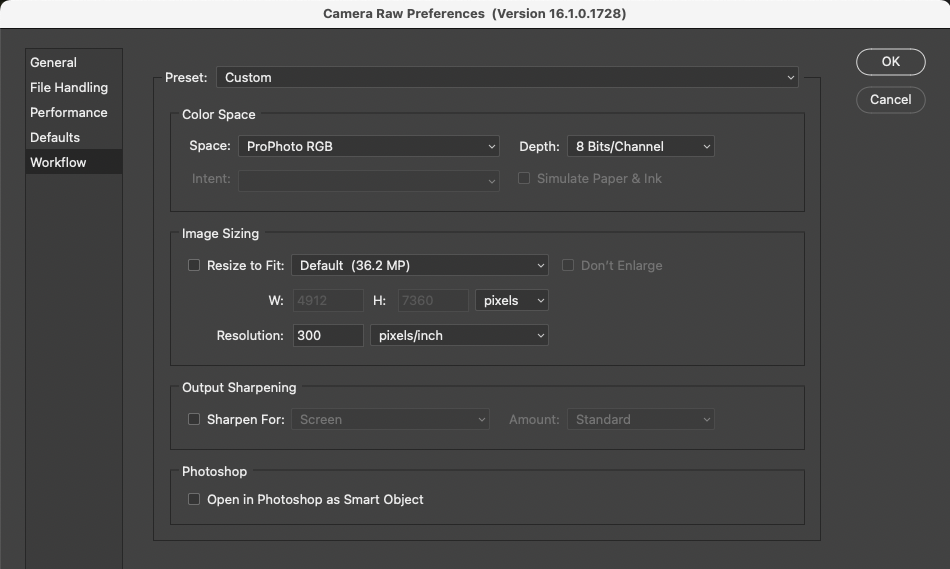Click the Sharpen For Screen dropdown
The width and height of the screenshot is (950, 569).
click(x=390, y=419)
